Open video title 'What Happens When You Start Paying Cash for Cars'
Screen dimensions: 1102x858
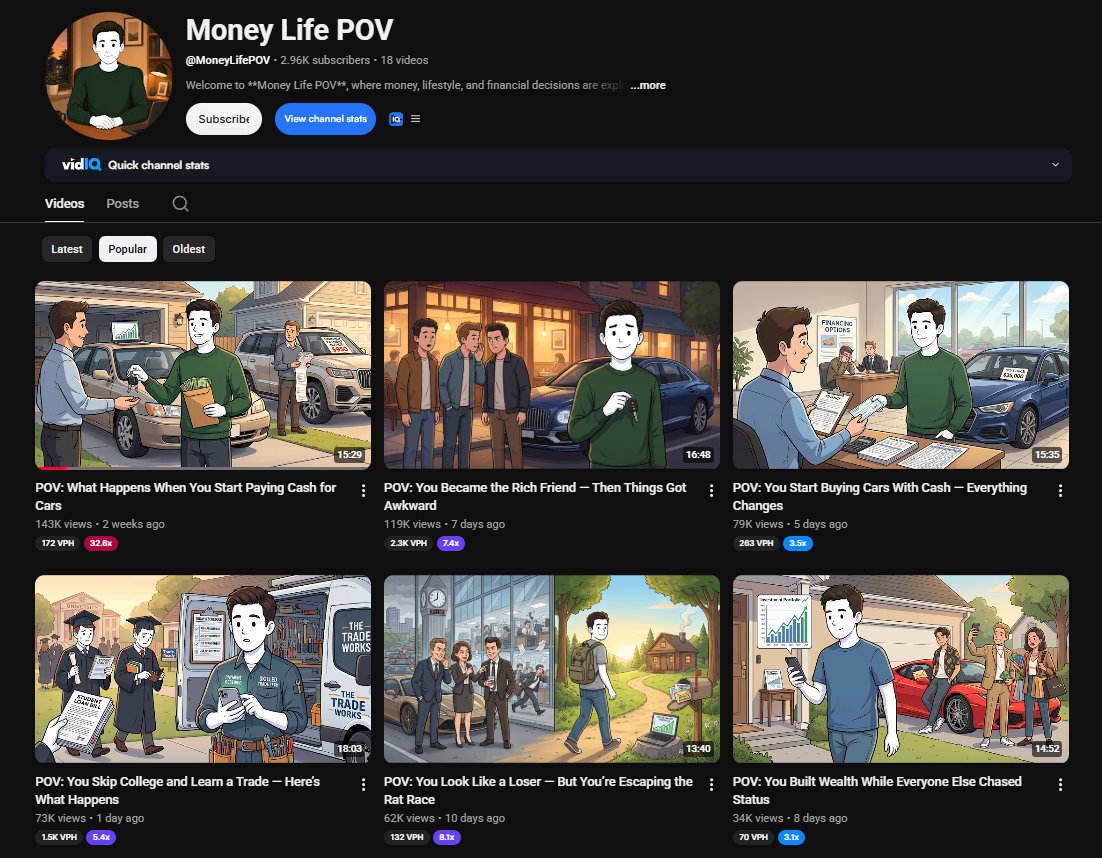(186, 496)
